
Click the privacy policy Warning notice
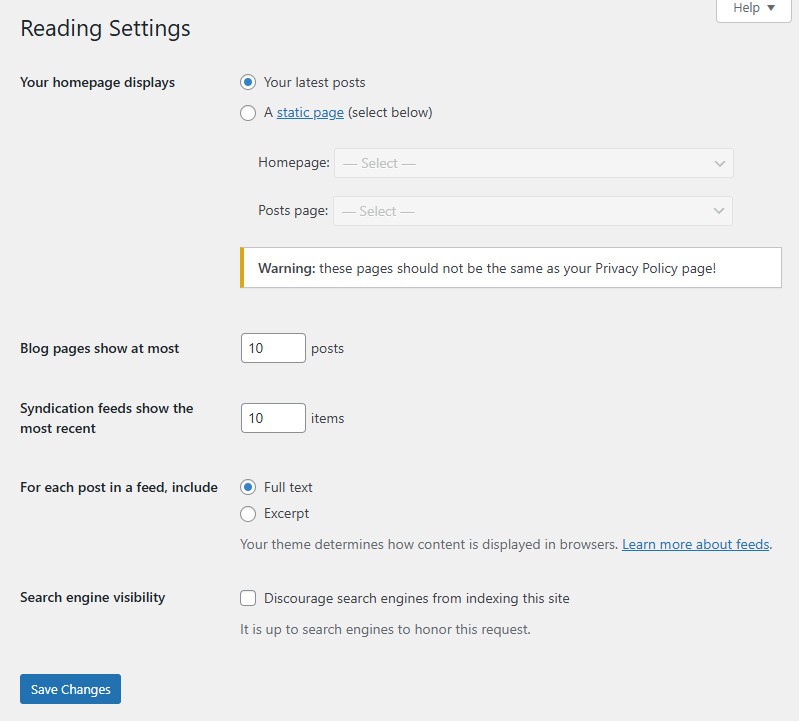511,268
